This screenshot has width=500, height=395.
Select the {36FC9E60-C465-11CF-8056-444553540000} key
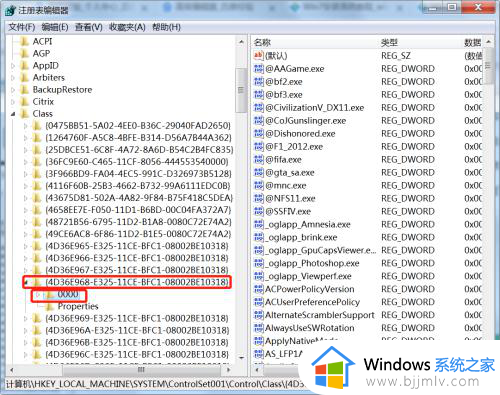click(x=137, y=162)
